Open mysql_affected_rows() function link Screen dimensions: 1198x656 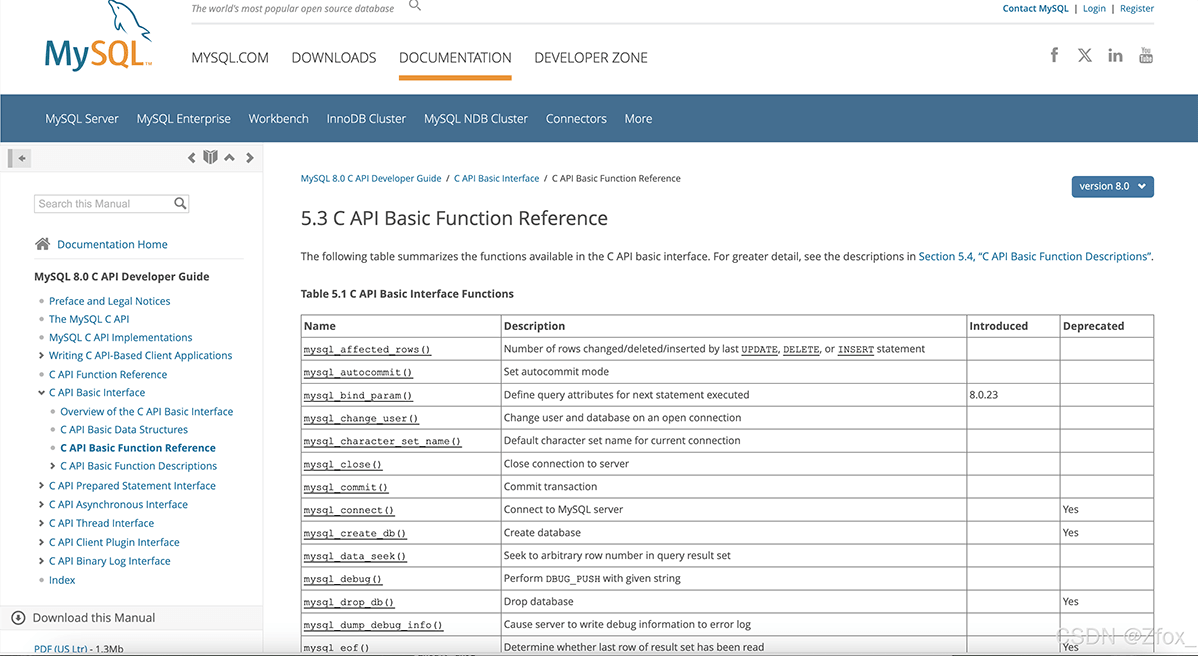coord(367,350)
